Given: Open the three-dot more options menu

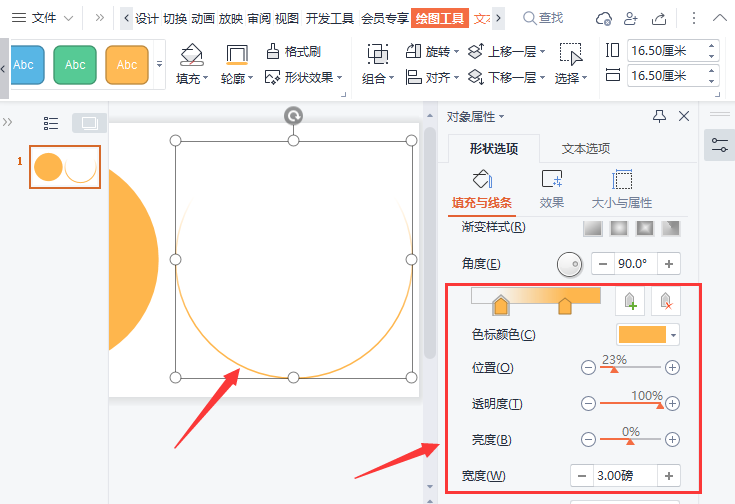Looking at the screenshot, I should point(694,18).
